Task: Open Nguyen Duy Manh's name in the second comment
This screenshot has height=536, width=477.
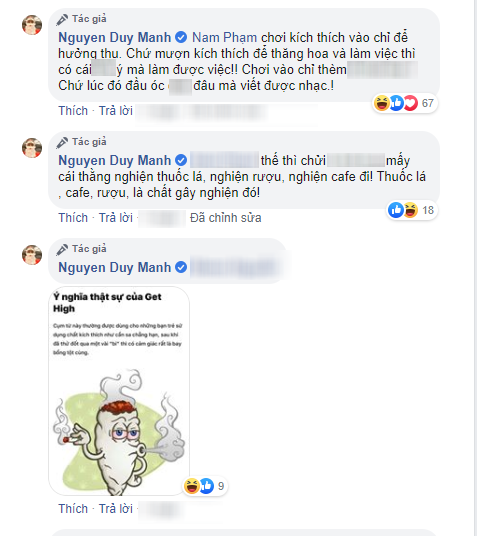Action: coord(115,160)
